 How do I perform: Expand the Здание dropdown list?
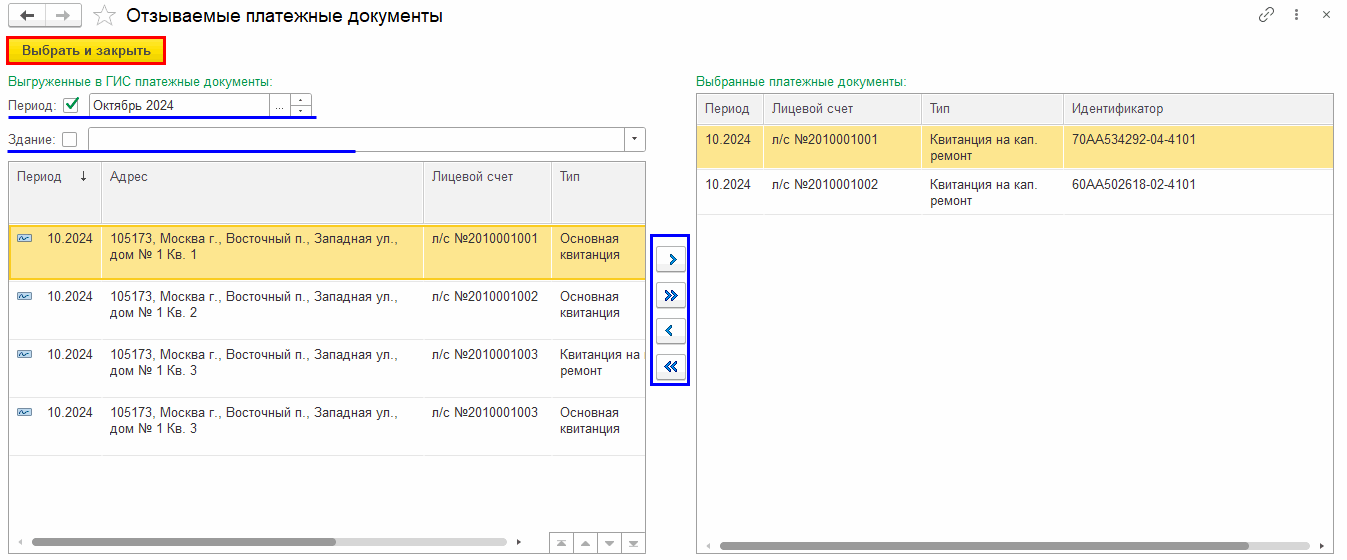tap(634, 139)
